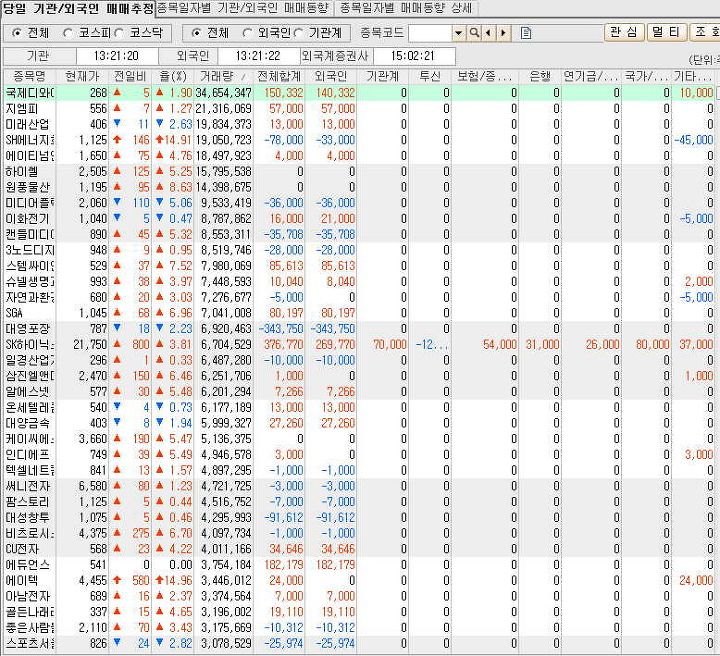Image resolution: width=720 pixels, height=656 pixels.
Task: Click the 31,000 은행 cell
Action: 542,344
